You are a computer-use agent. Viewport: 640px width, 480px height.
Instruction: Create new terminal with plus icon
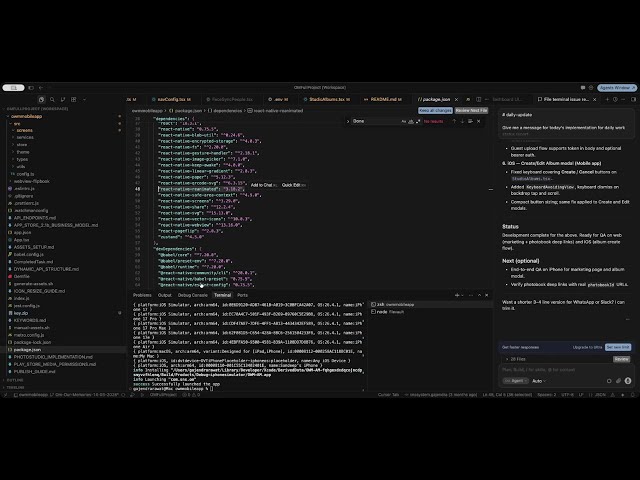click(x=457, y=295)
